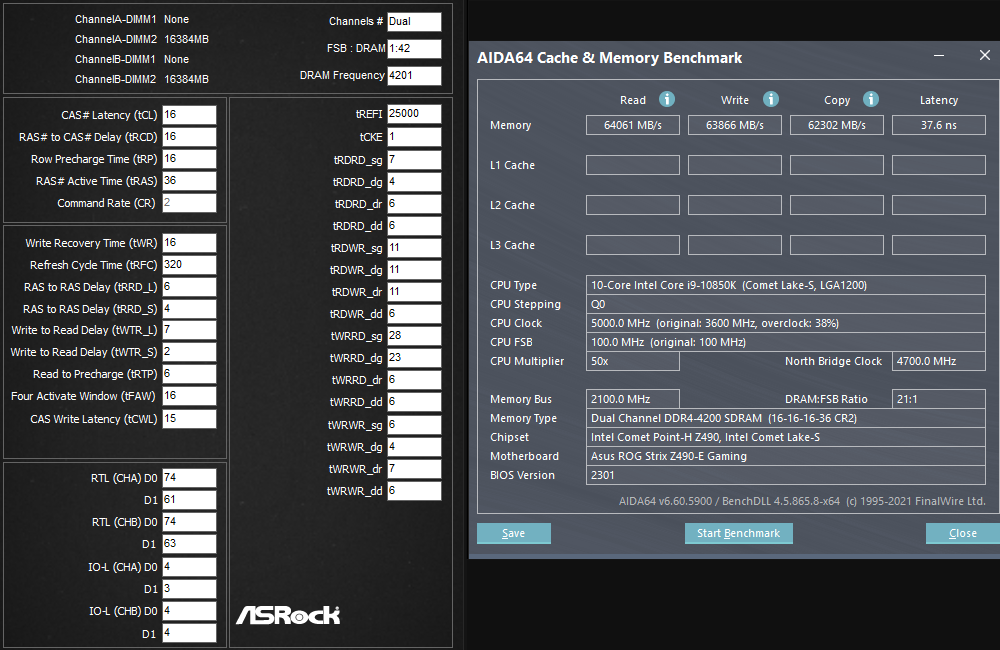Click the FSB : DRAM 1:42 field
Viewport: 1000px width, 650px height.
(x=414, y=48)
